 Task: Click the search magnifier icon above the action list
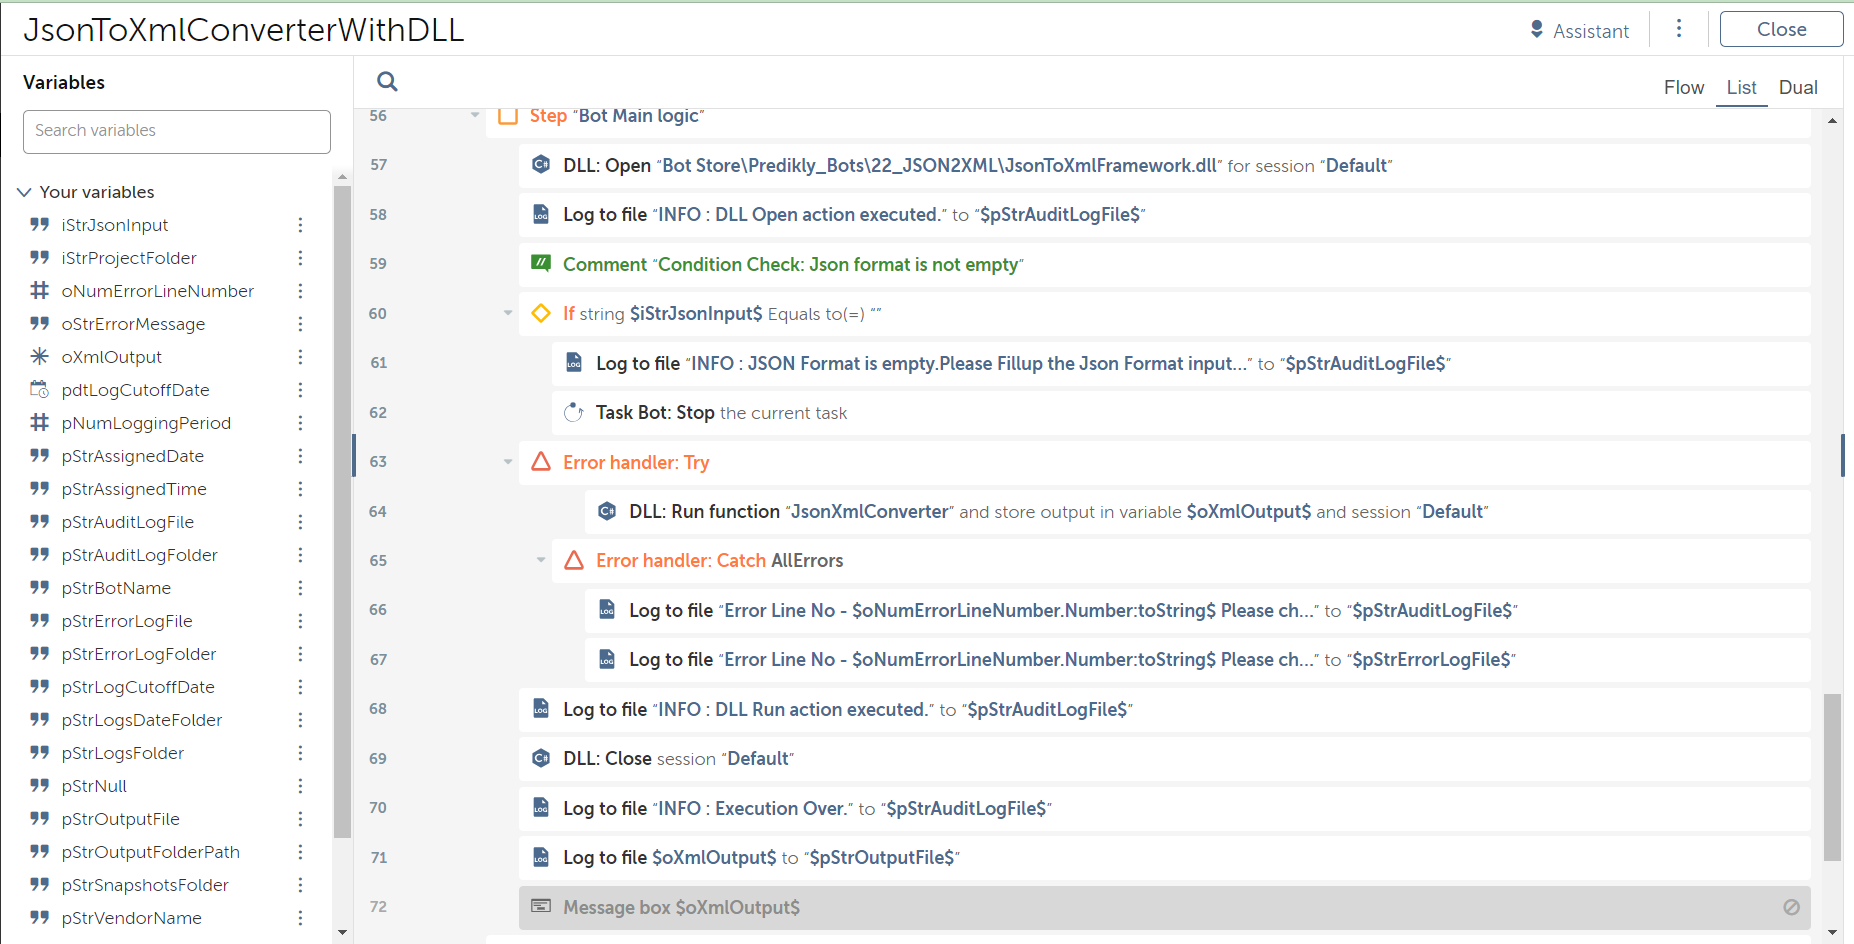(387, 82)
